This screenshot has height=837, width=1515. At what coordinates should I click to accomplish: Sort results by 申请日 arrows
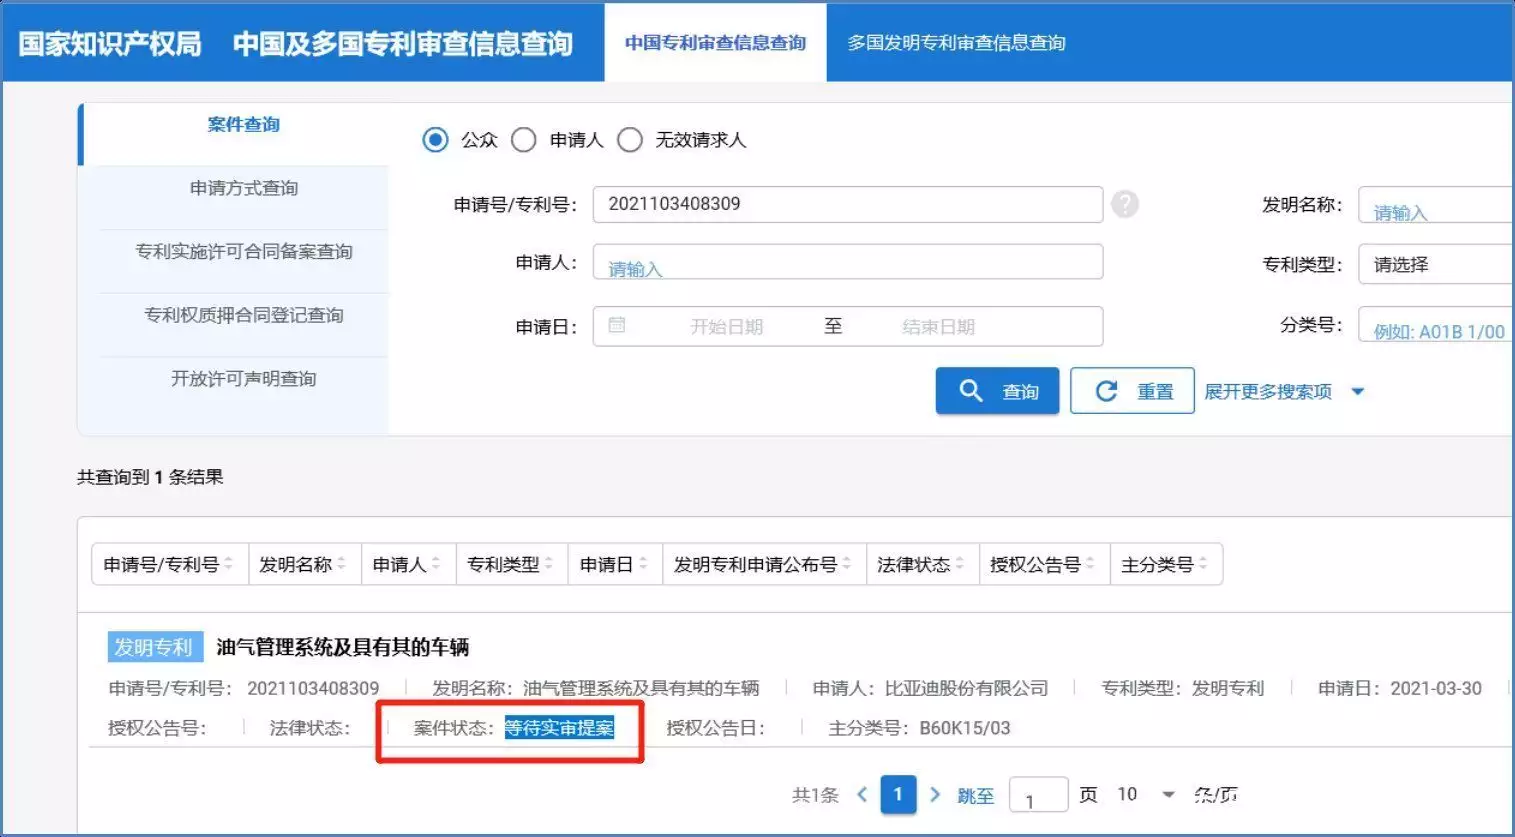click(x=644, y=565)
